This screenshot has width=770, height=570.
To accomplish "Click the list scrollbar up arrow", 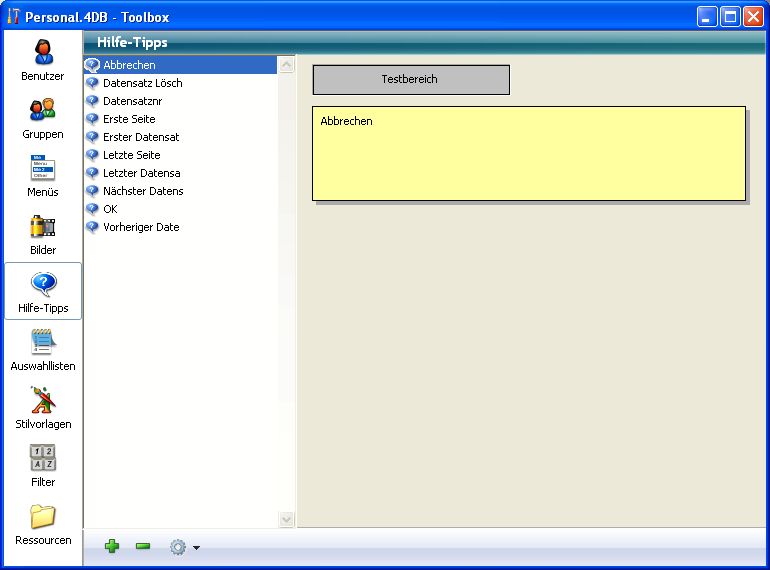I will (x=287, y=66).
